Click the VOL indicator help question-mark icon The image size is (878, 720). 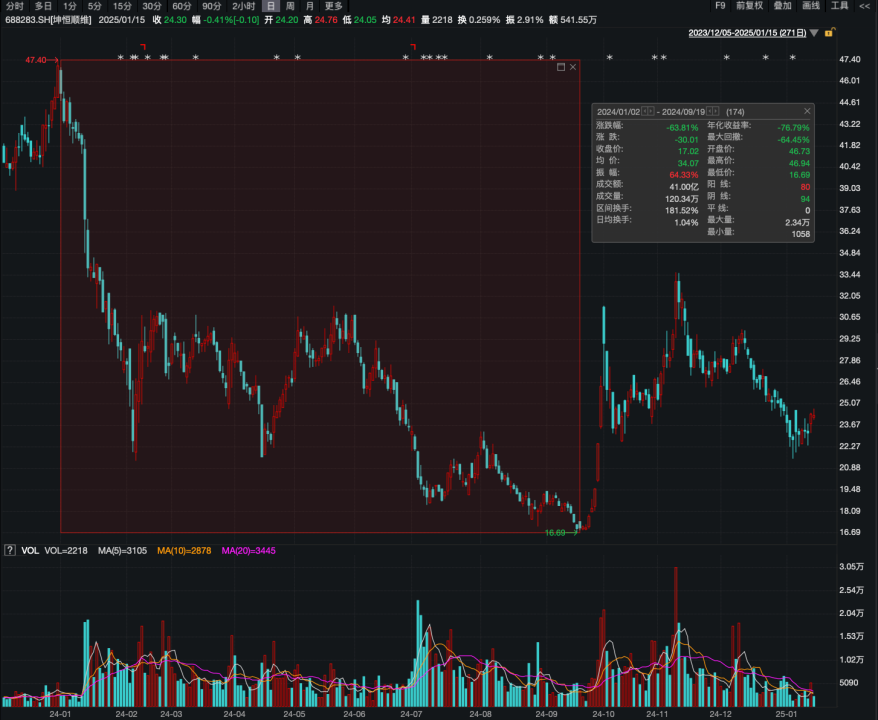point(9,550)
